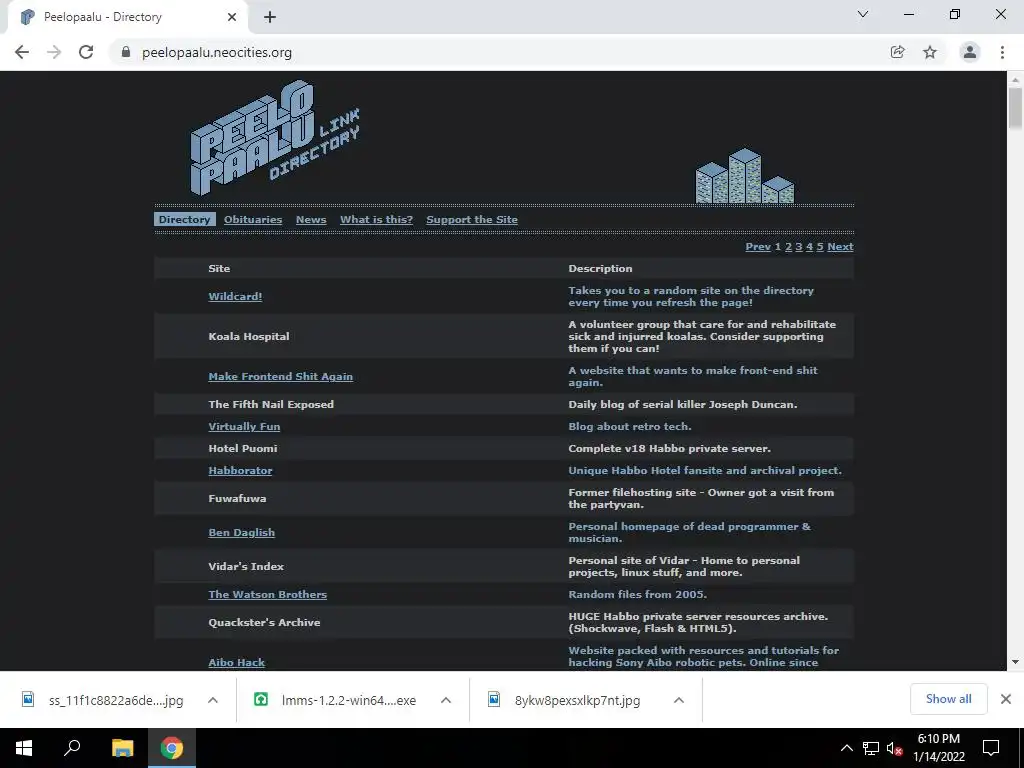The width and height of the screenshot is (1024, 768).
Task: Click the Peelopaalu Link Directory logo
Action: tap(275, 138)
